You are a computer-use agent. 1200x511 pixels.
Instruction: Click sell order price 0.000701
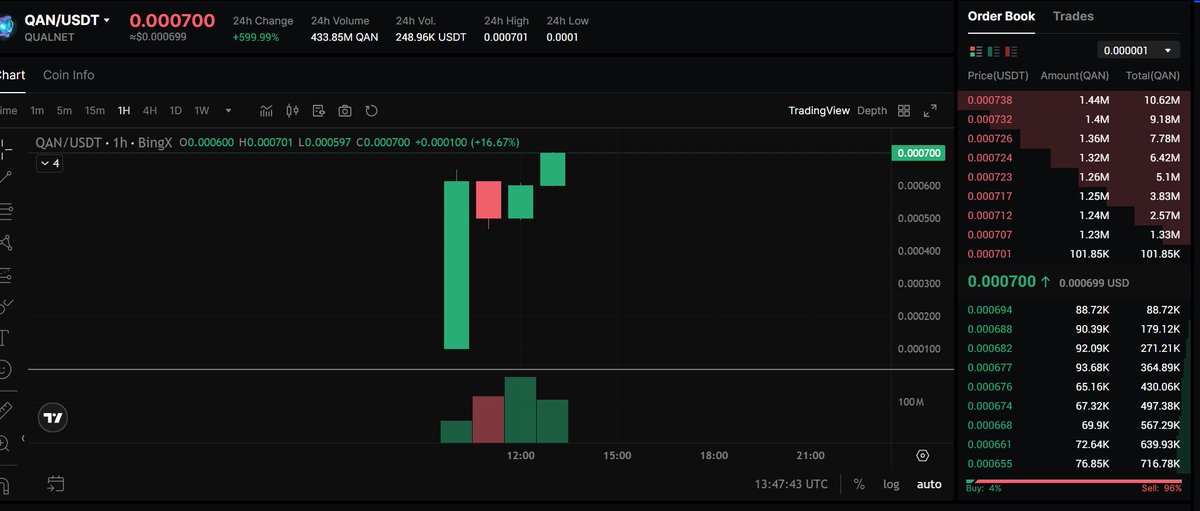tap(988, 253)
